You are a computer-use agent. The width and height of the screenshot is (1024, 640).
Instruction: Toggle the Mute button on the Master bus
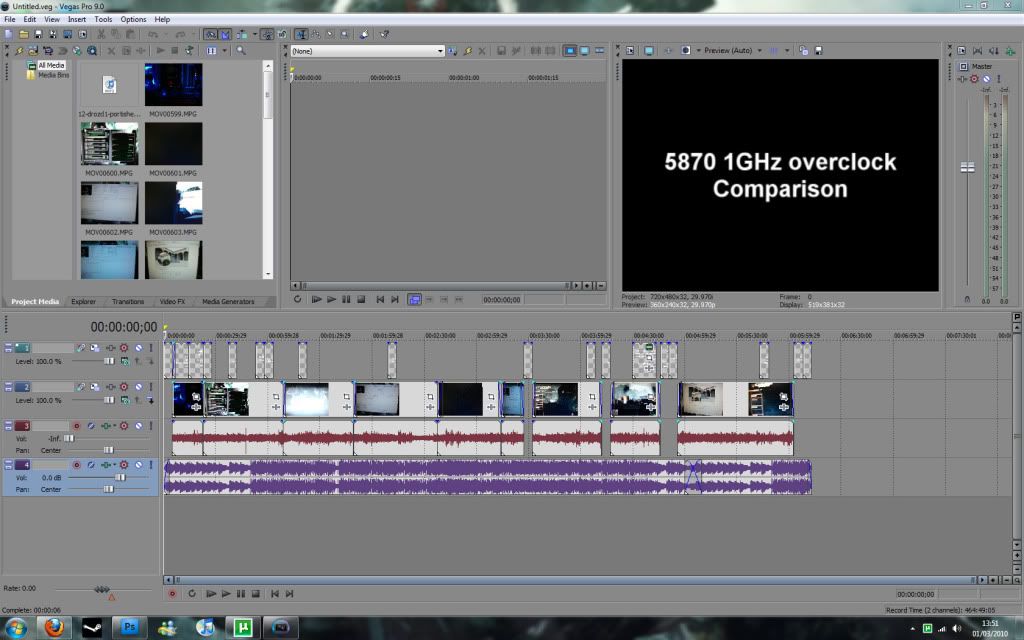point(986,79)
